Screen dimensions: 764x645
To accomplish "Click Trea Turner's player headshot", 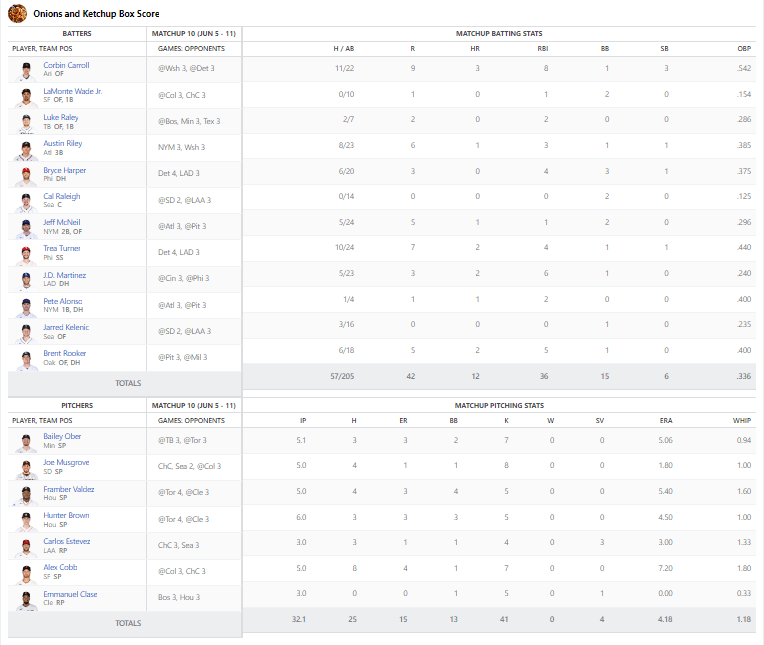I will [x=25, y=253].
